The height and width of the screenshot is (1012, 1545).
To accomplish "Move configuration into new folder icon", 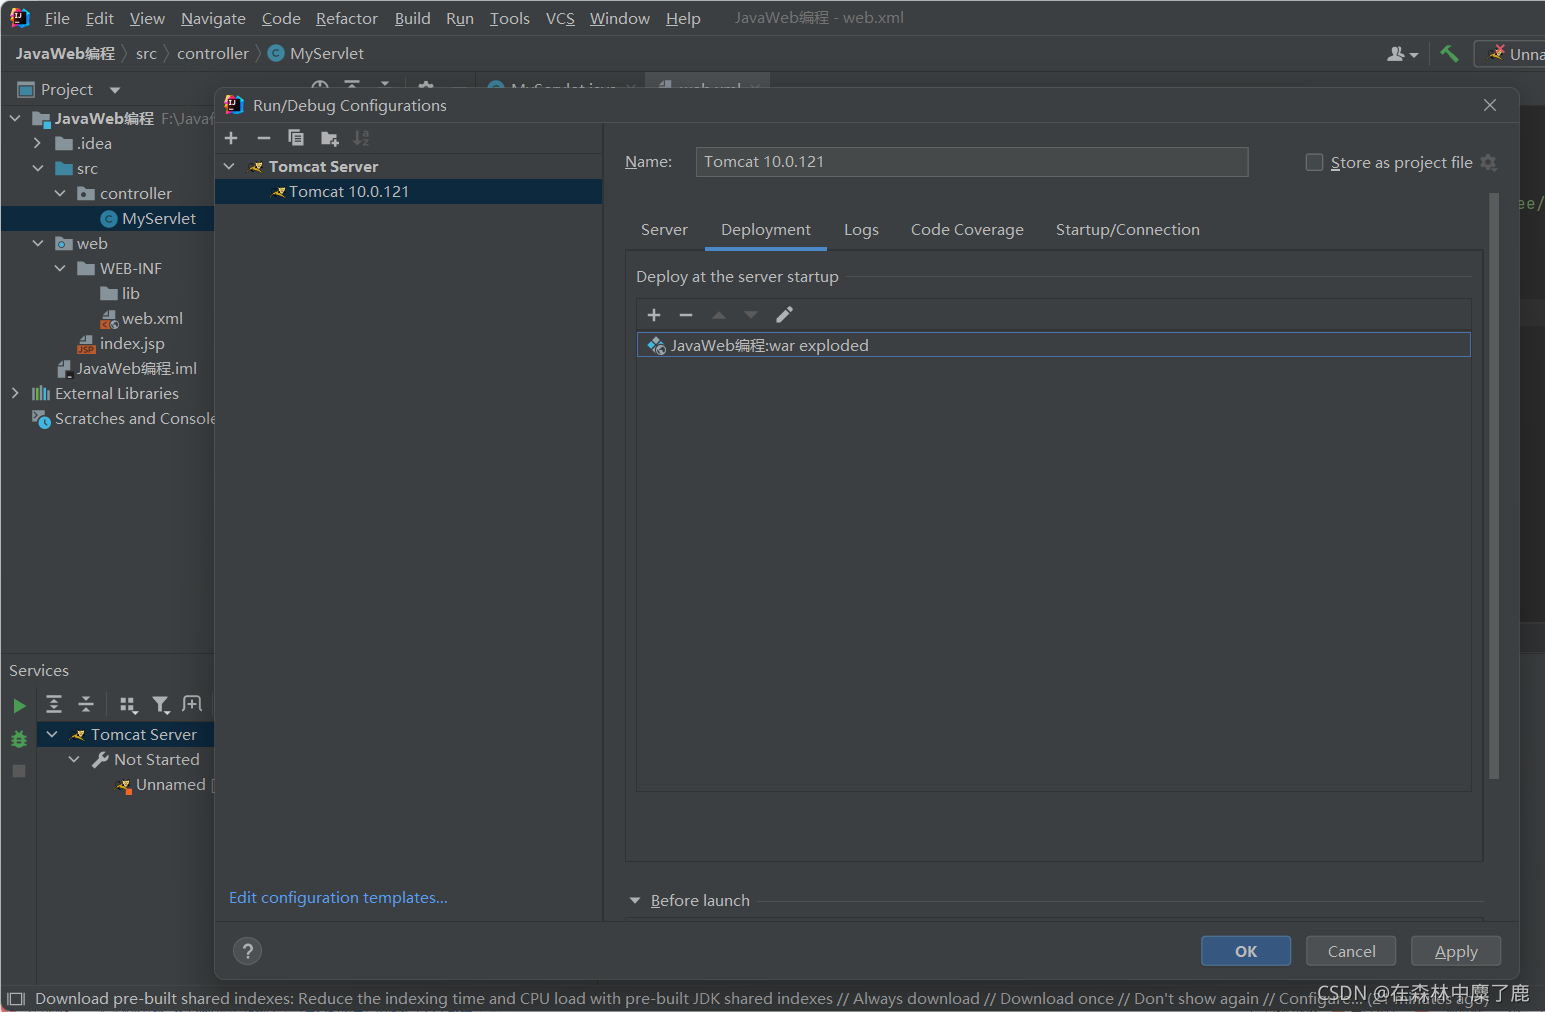I will click(329, 138).
